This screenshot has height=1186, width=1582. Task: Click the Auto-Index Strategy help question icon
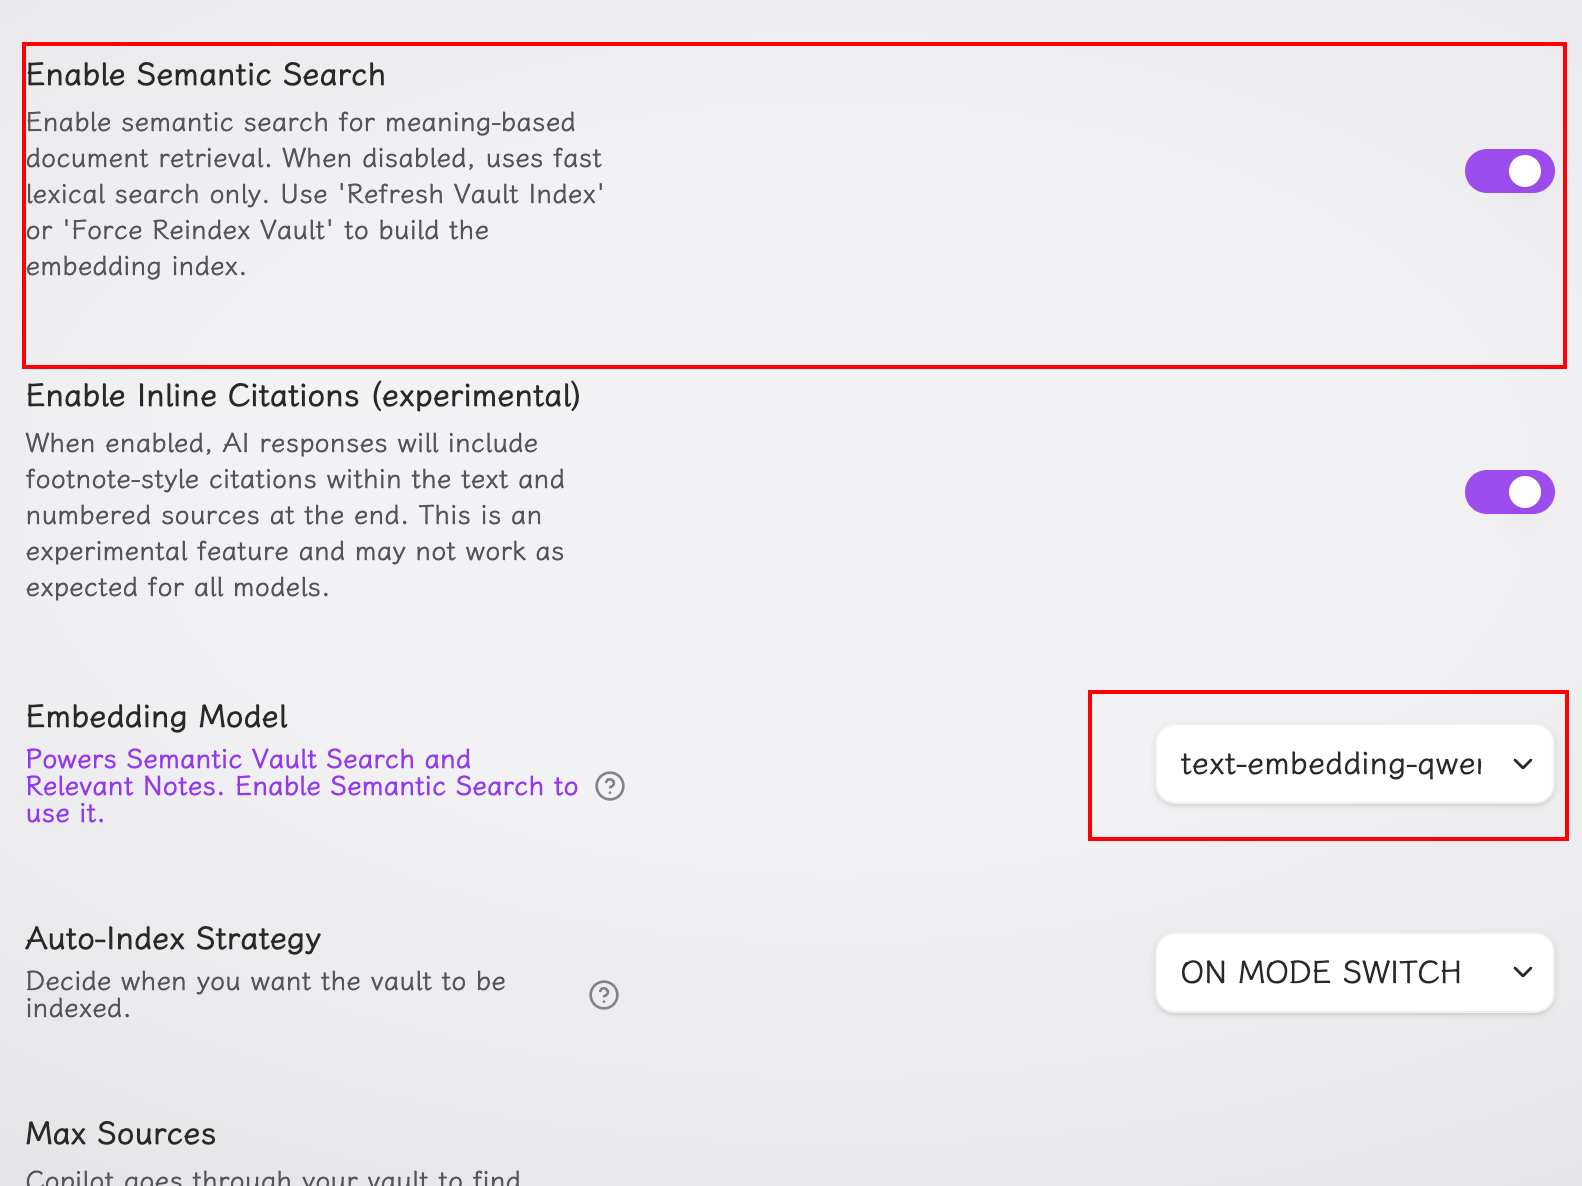pos(604,995)
